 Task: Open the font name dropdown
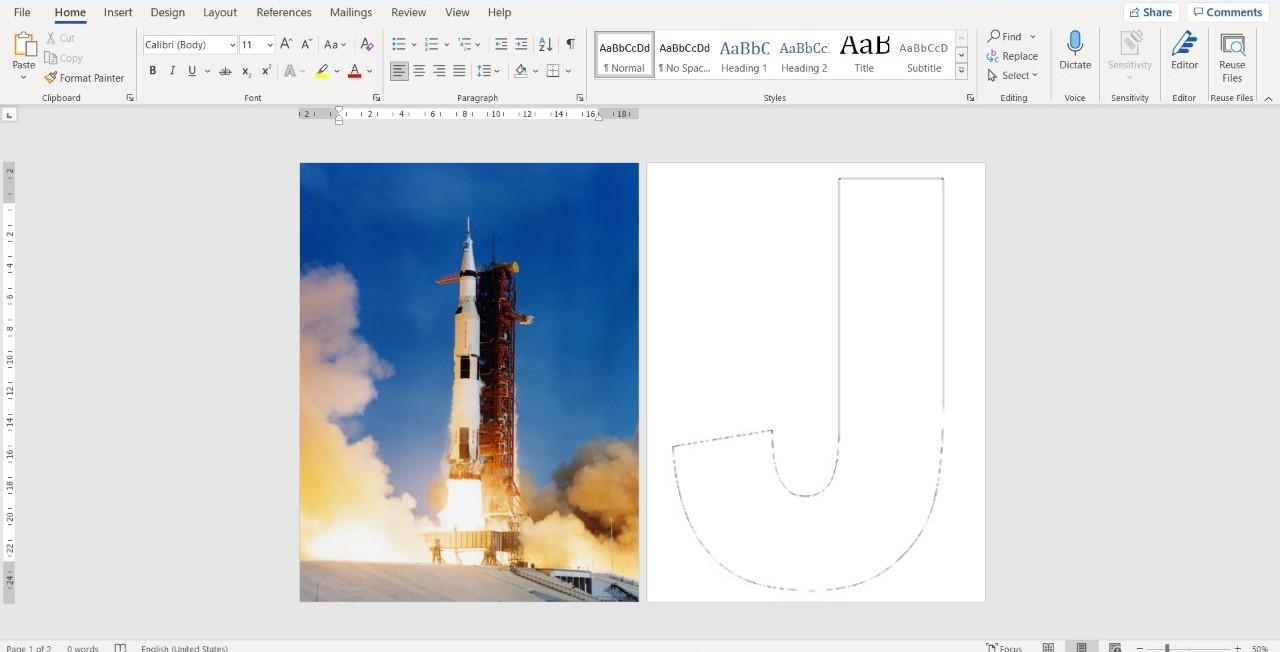233,45
